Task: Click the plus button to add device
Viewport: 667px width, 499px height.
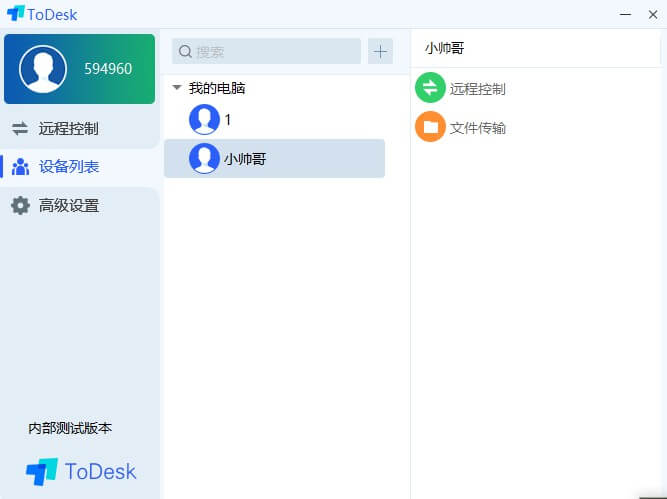Action: click(x=380, y=51)
